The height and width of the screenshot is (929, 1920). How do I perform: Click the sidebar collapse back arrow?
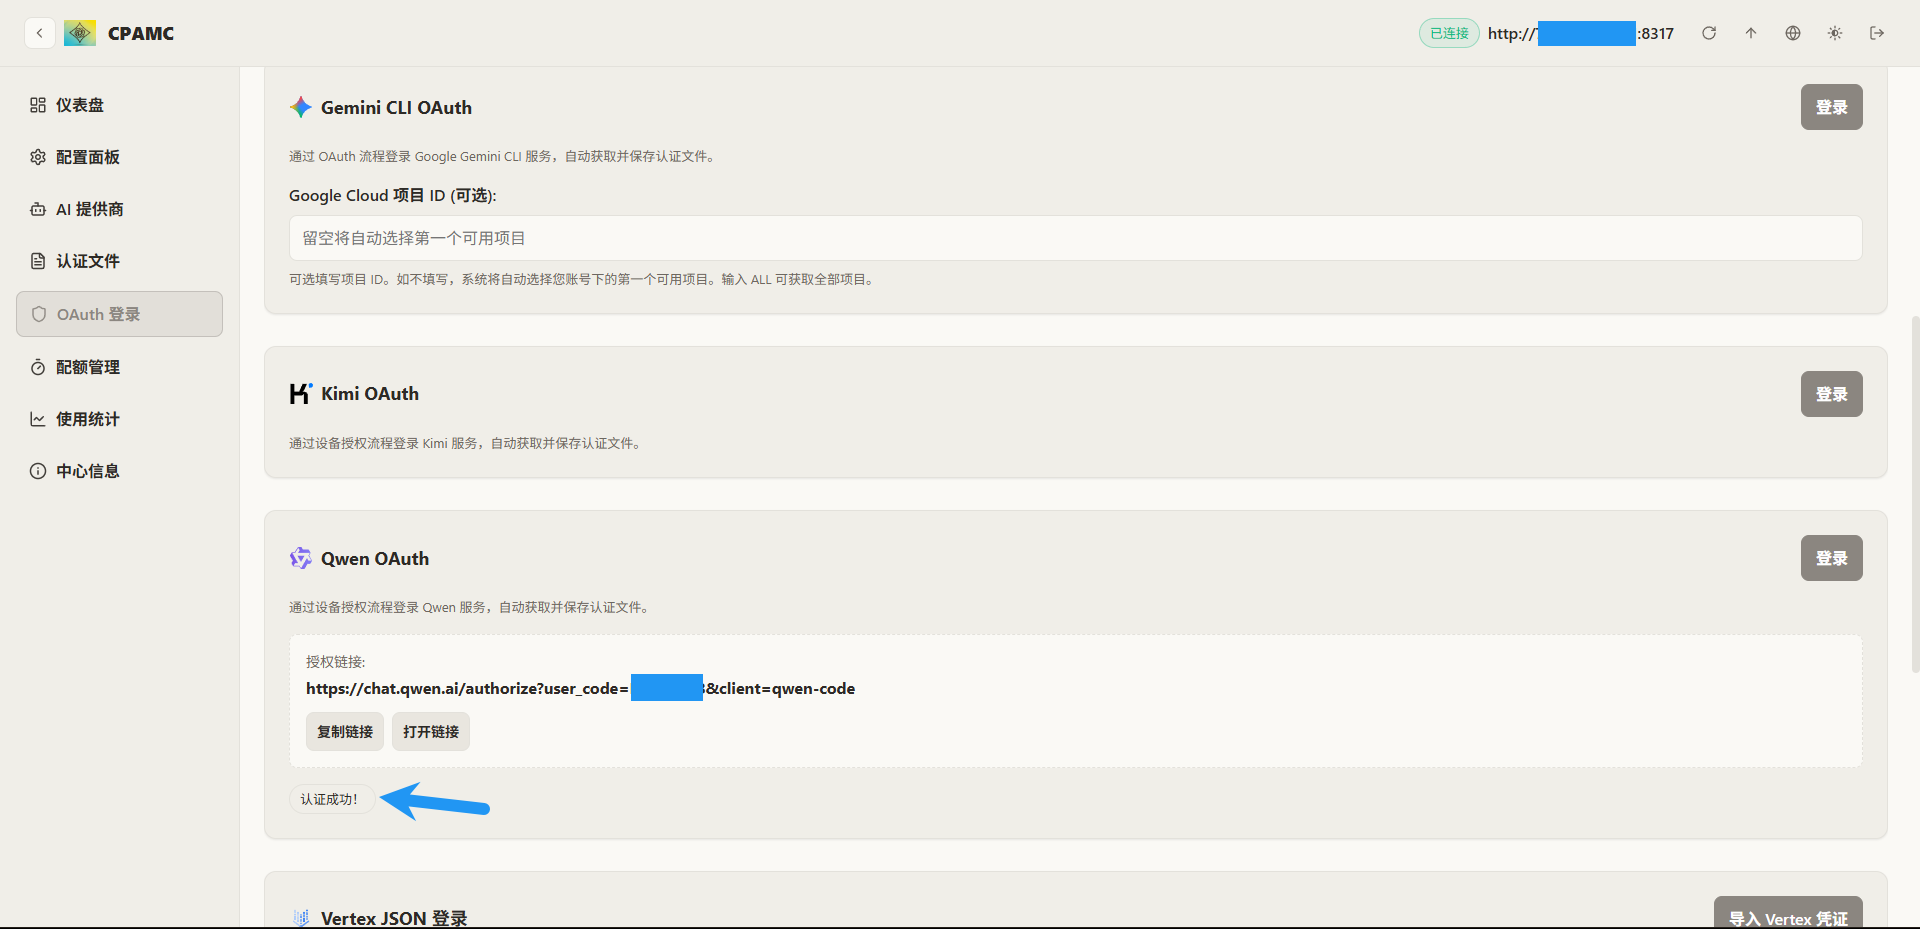39,33
